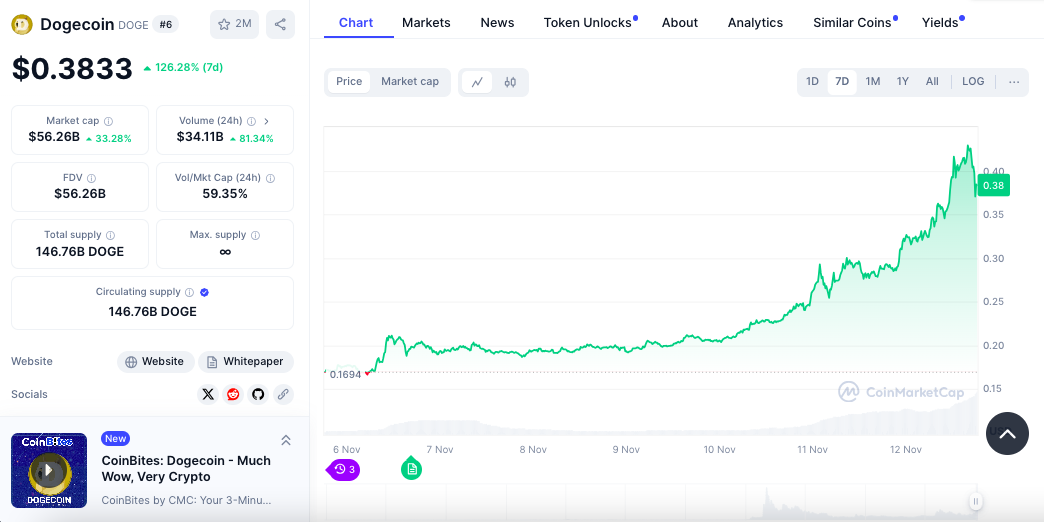Open Volume (24h) info icon

pos(251,121)
